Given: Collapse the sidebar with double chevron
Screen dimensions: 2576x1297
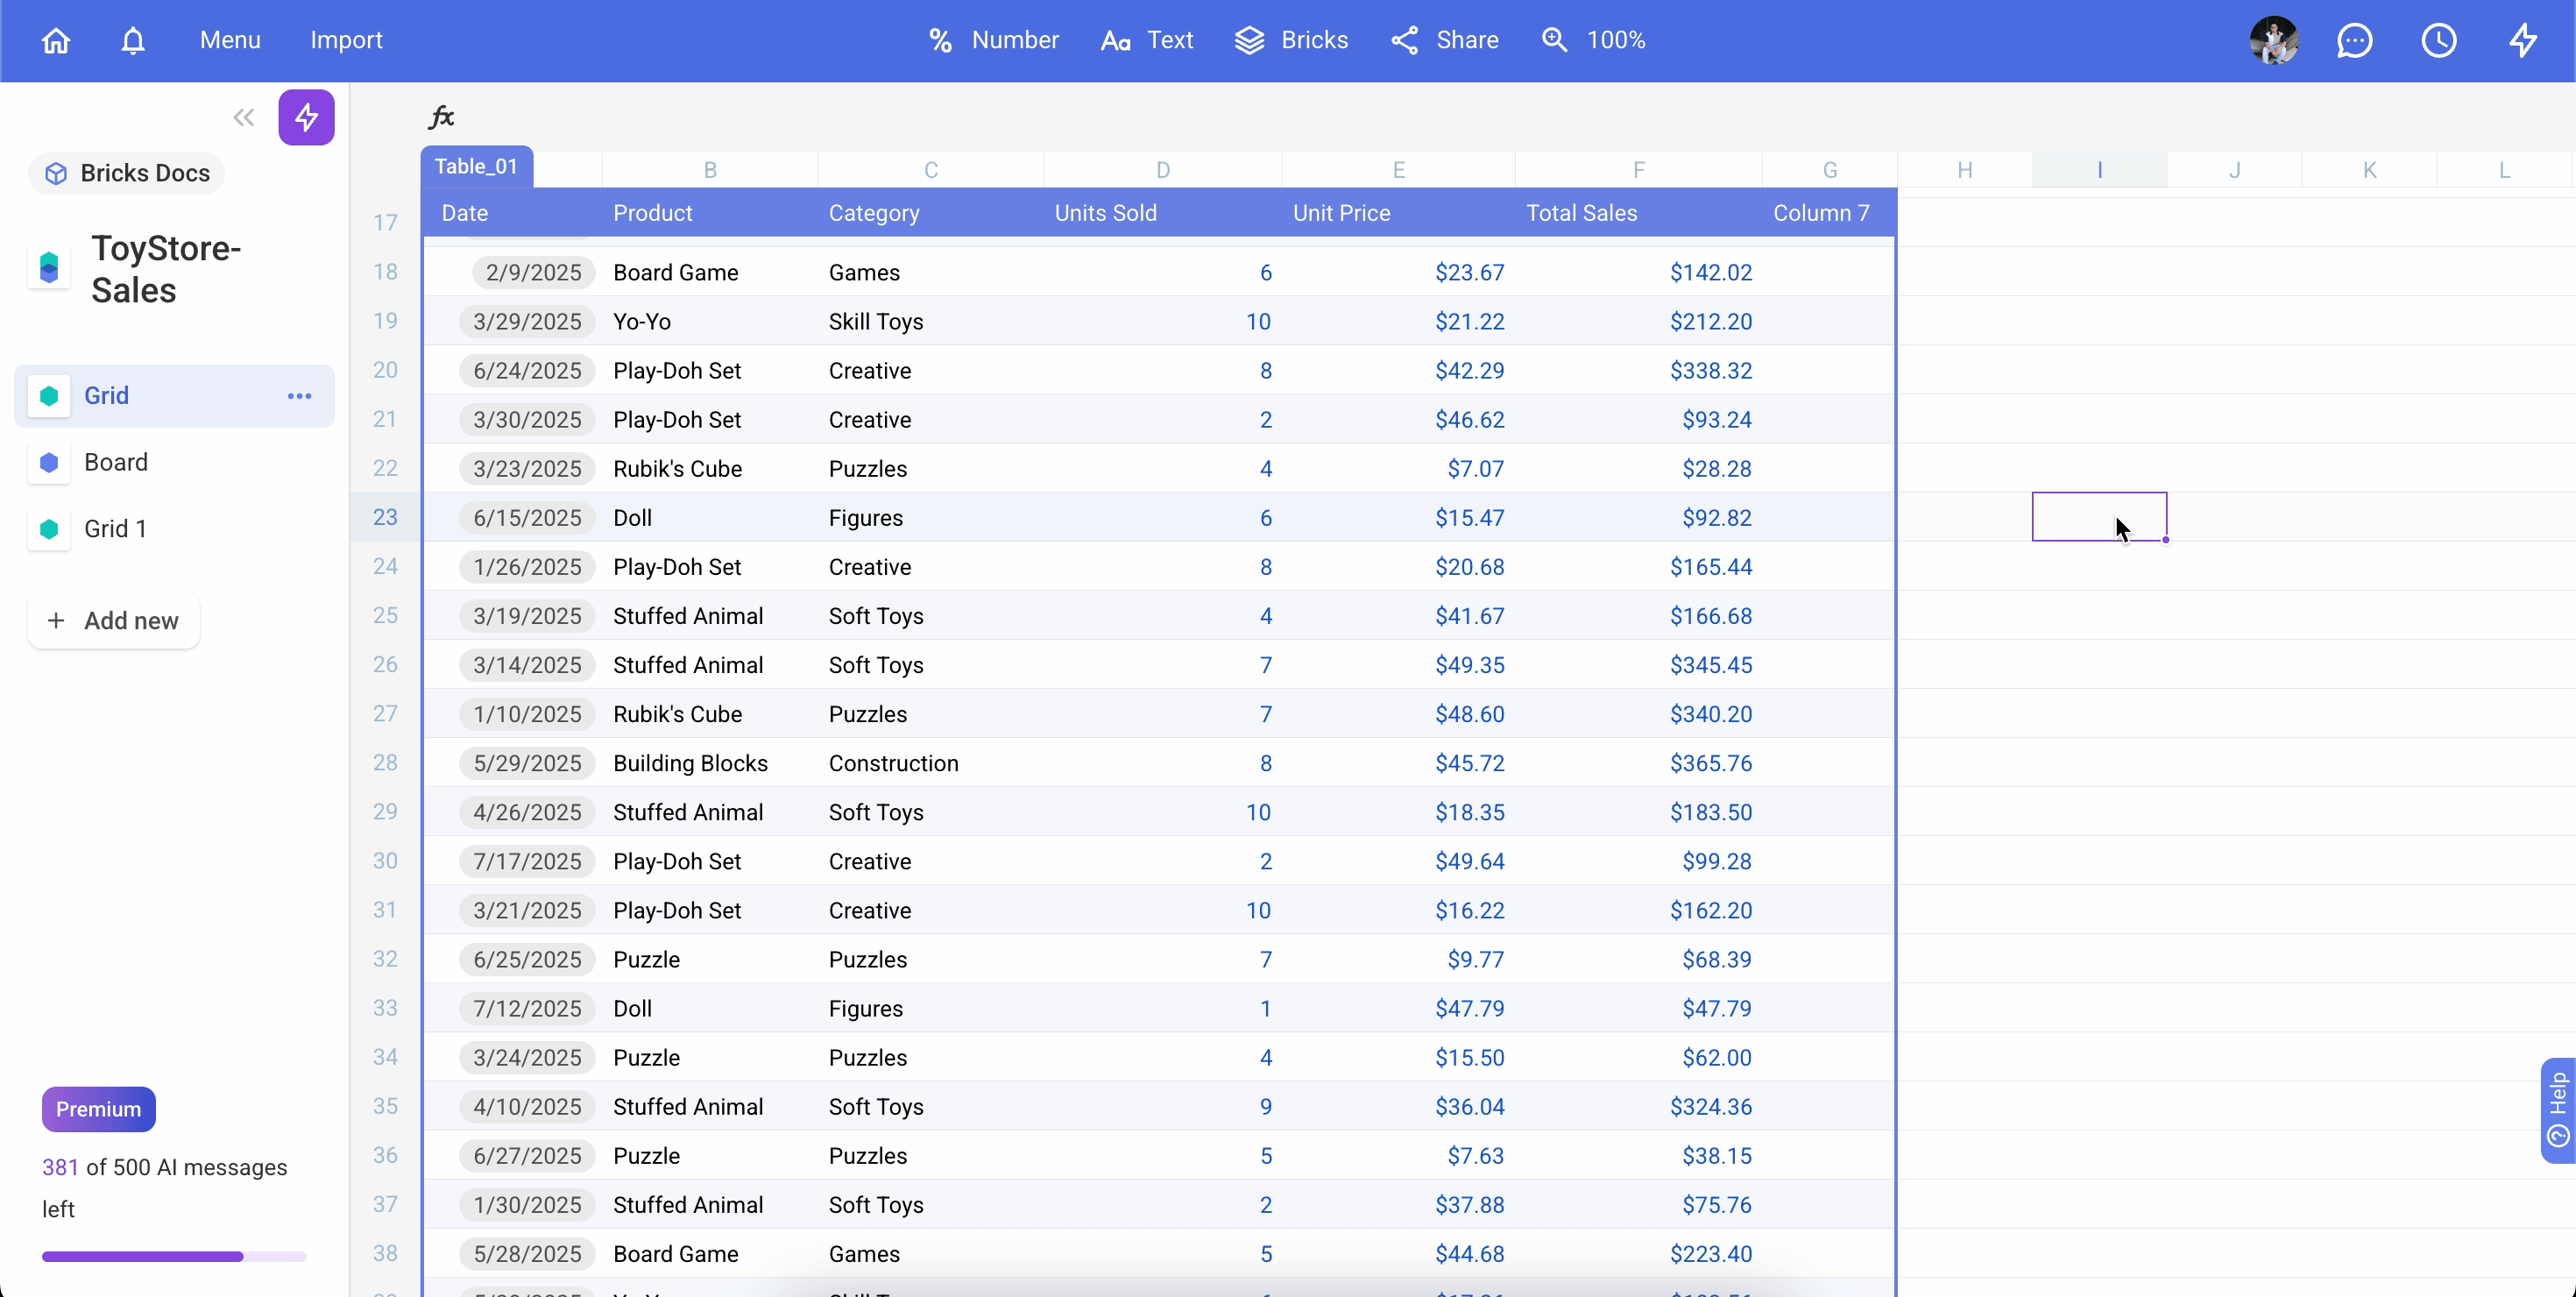Looking at the screenshot, I should point(243,117).
